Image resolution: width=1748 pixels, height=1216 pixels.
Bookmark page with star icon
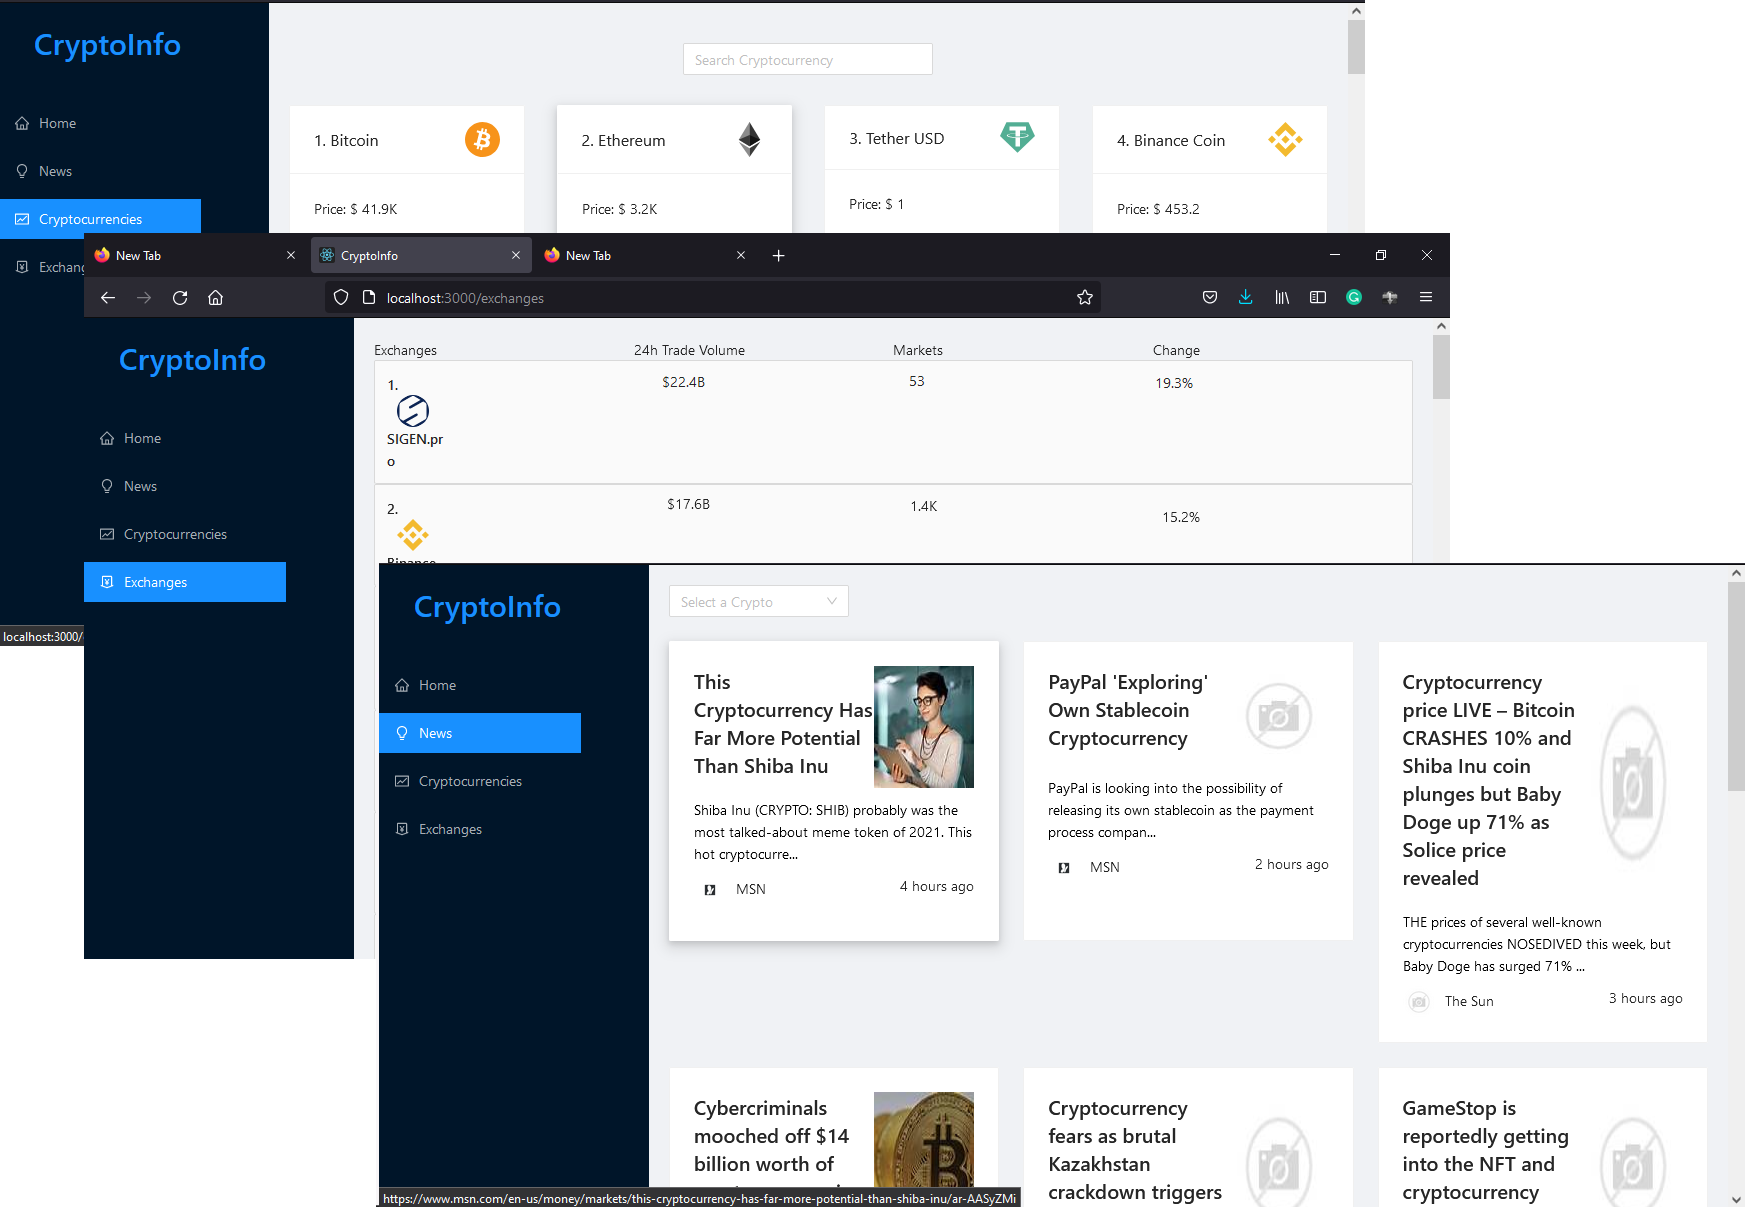coord(1085,297)
